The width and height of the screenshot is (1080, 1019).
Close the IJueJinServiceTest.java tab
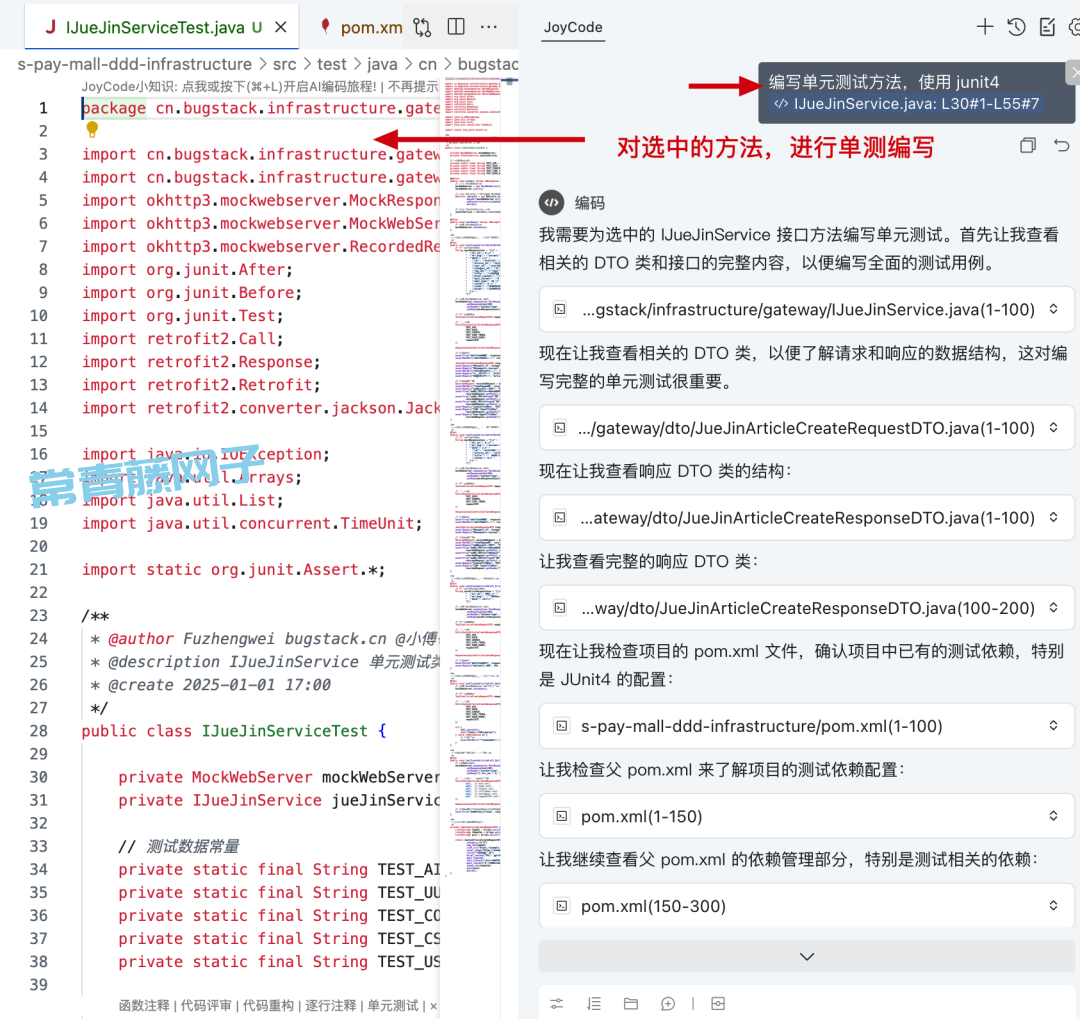click(281, 27)
